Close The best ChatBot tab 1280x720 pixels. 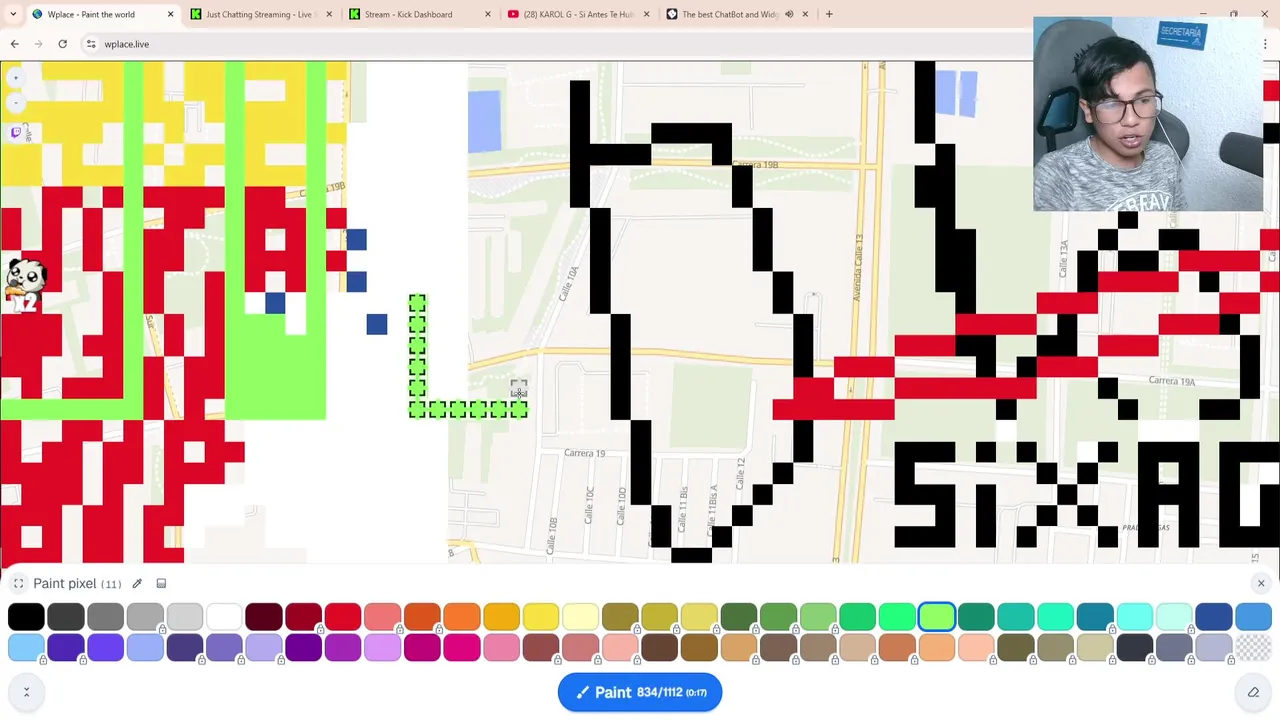click(806, 14)
